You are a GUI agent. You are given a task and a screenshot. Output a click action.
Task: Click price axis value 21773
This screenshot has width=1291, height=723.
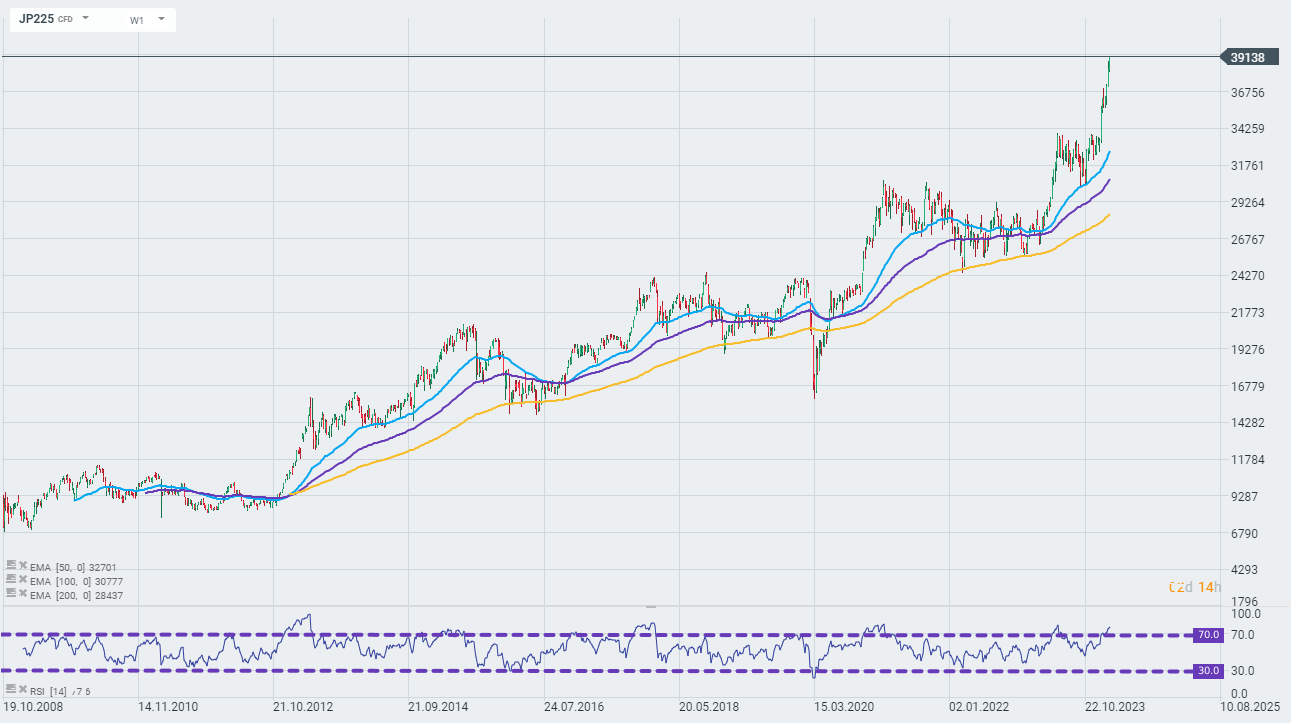coord(1246,313)
